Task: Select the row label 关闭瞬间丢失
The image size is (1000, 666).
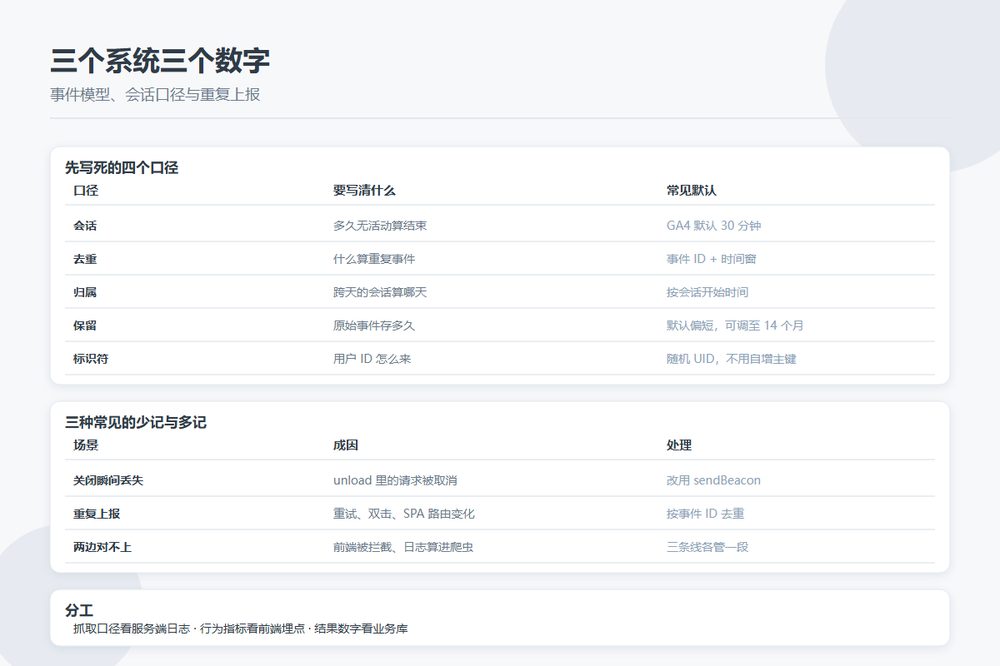Action: (x=108, y=480)
